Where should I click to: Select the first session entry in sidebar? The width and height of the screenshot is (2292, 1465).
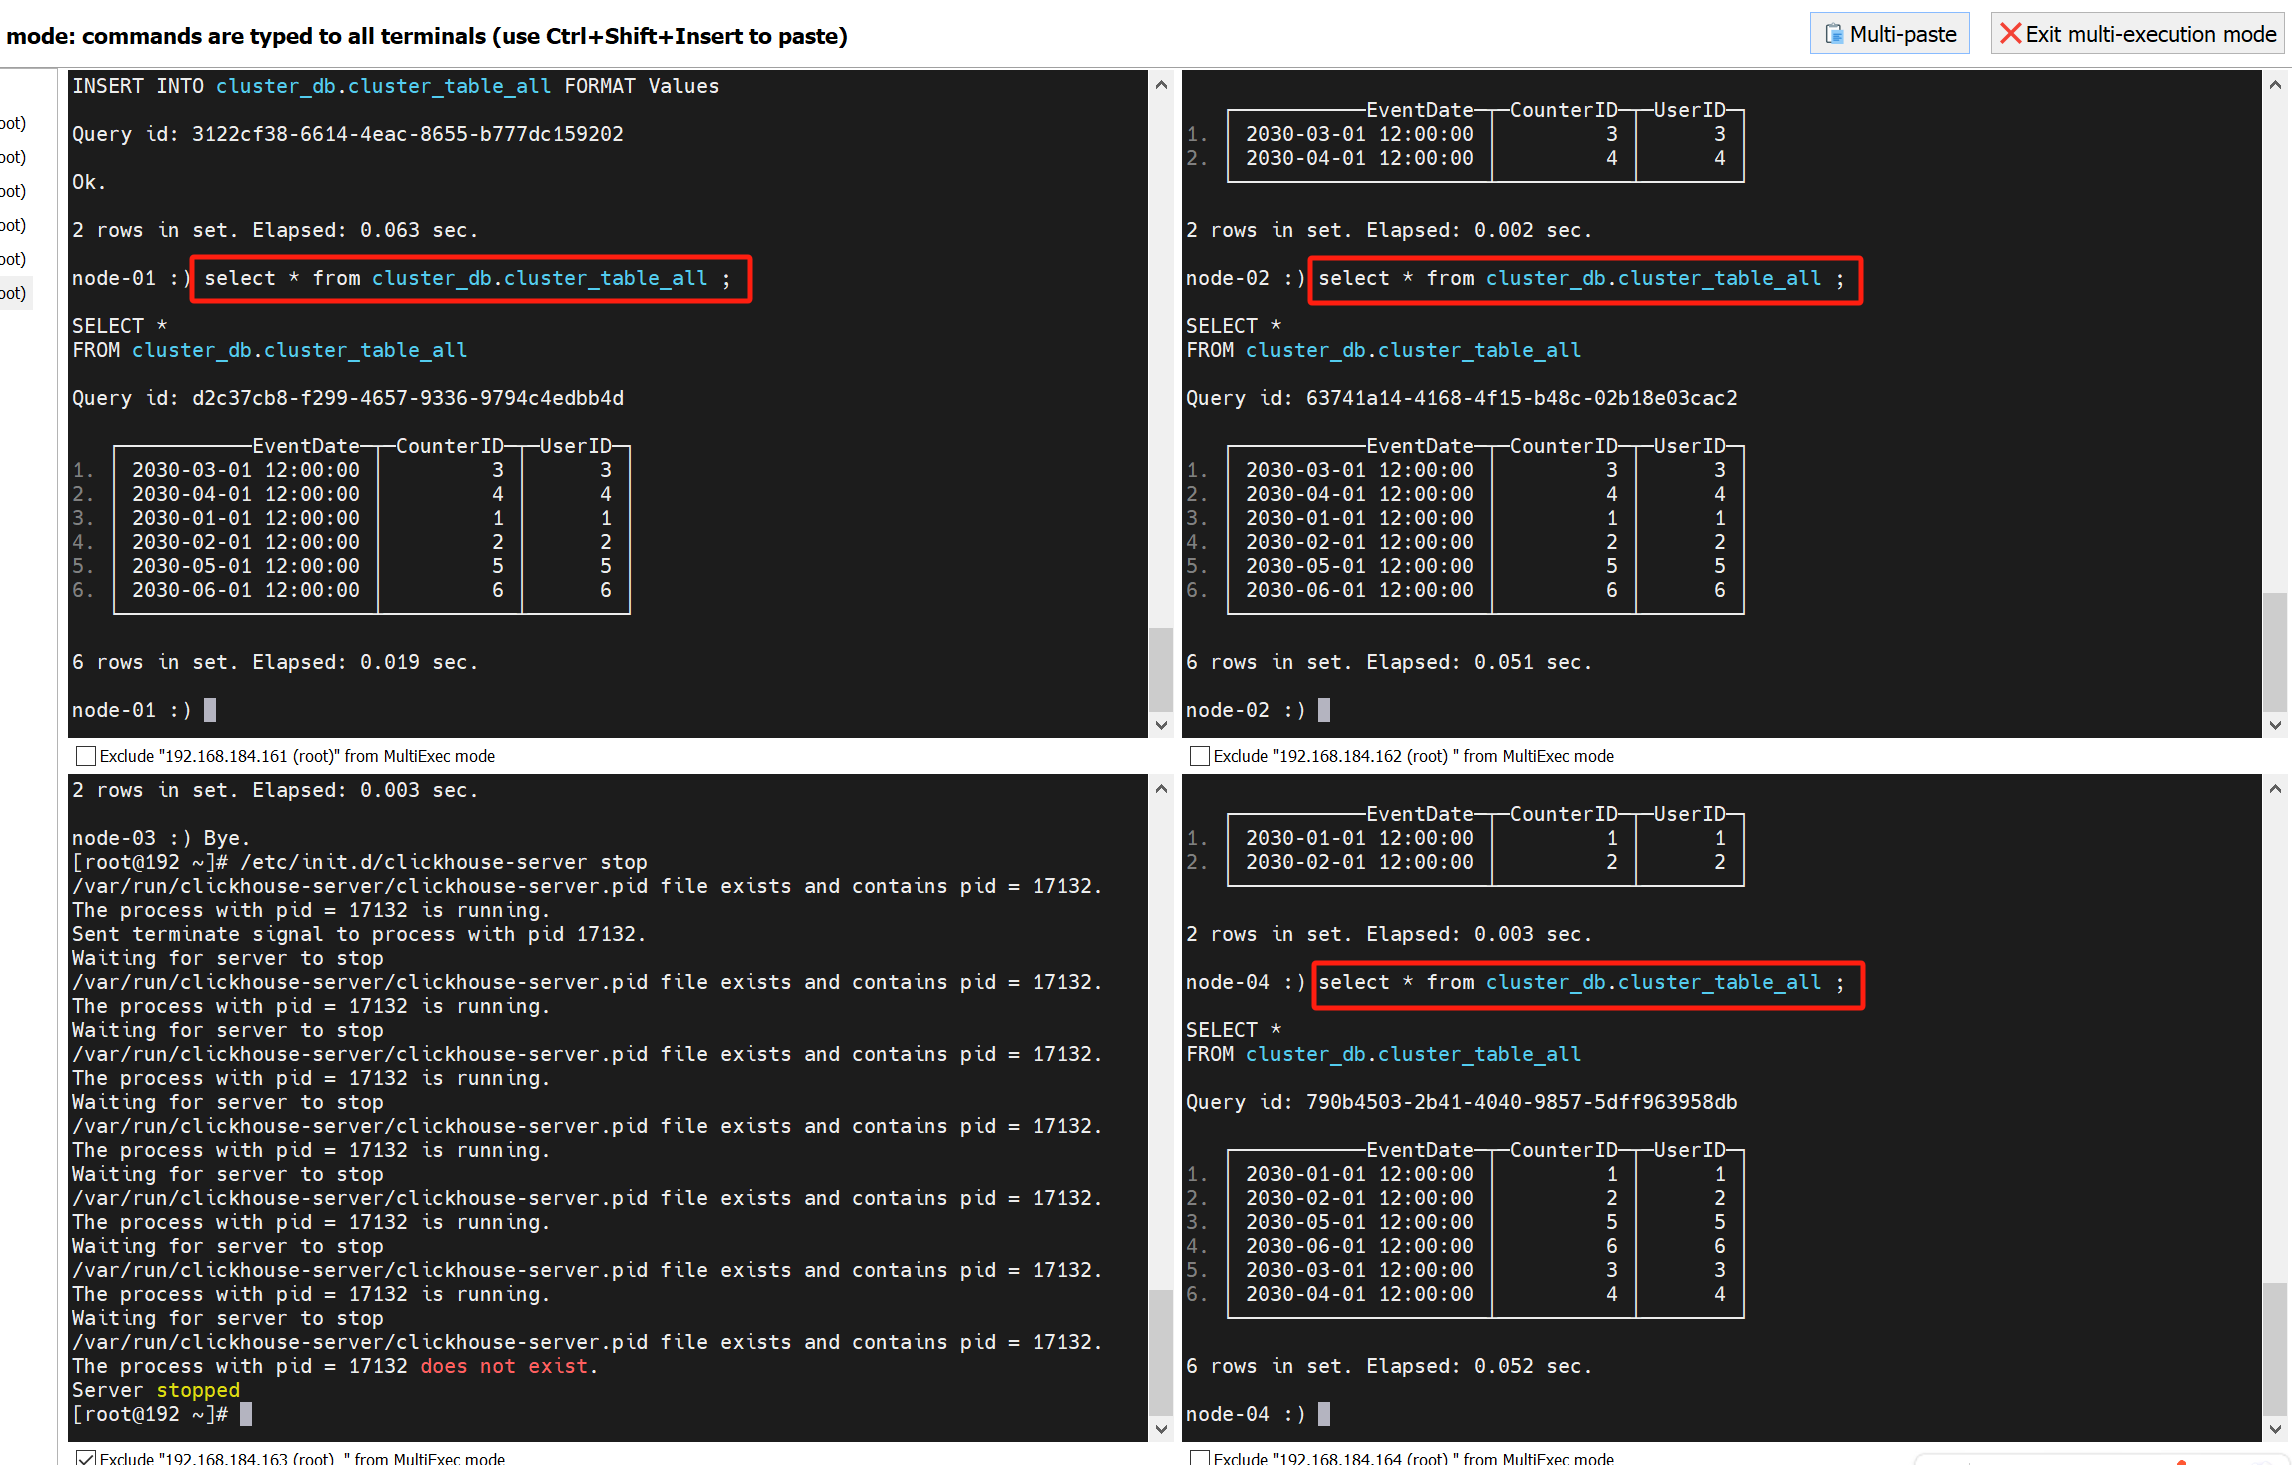pos(14,123)
